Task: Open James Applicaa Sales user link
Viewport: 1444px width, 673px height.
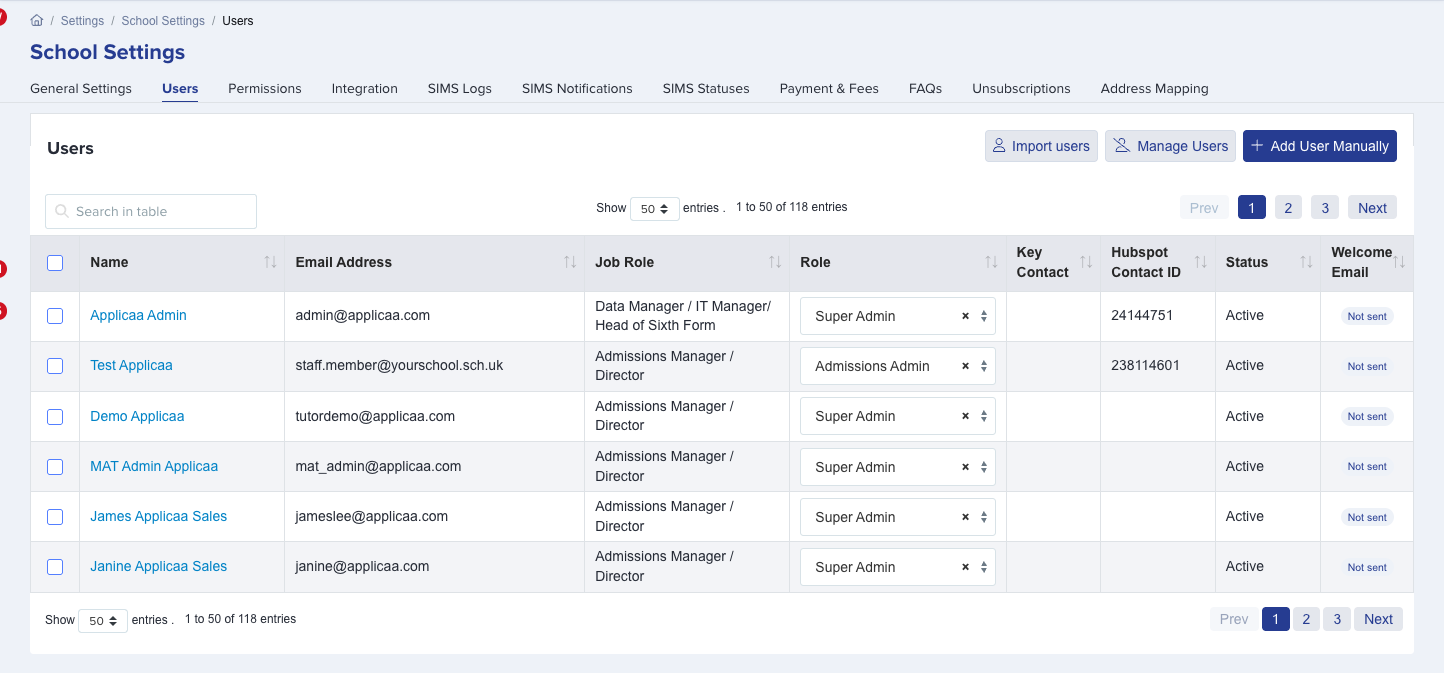Action: click(158, 516)
